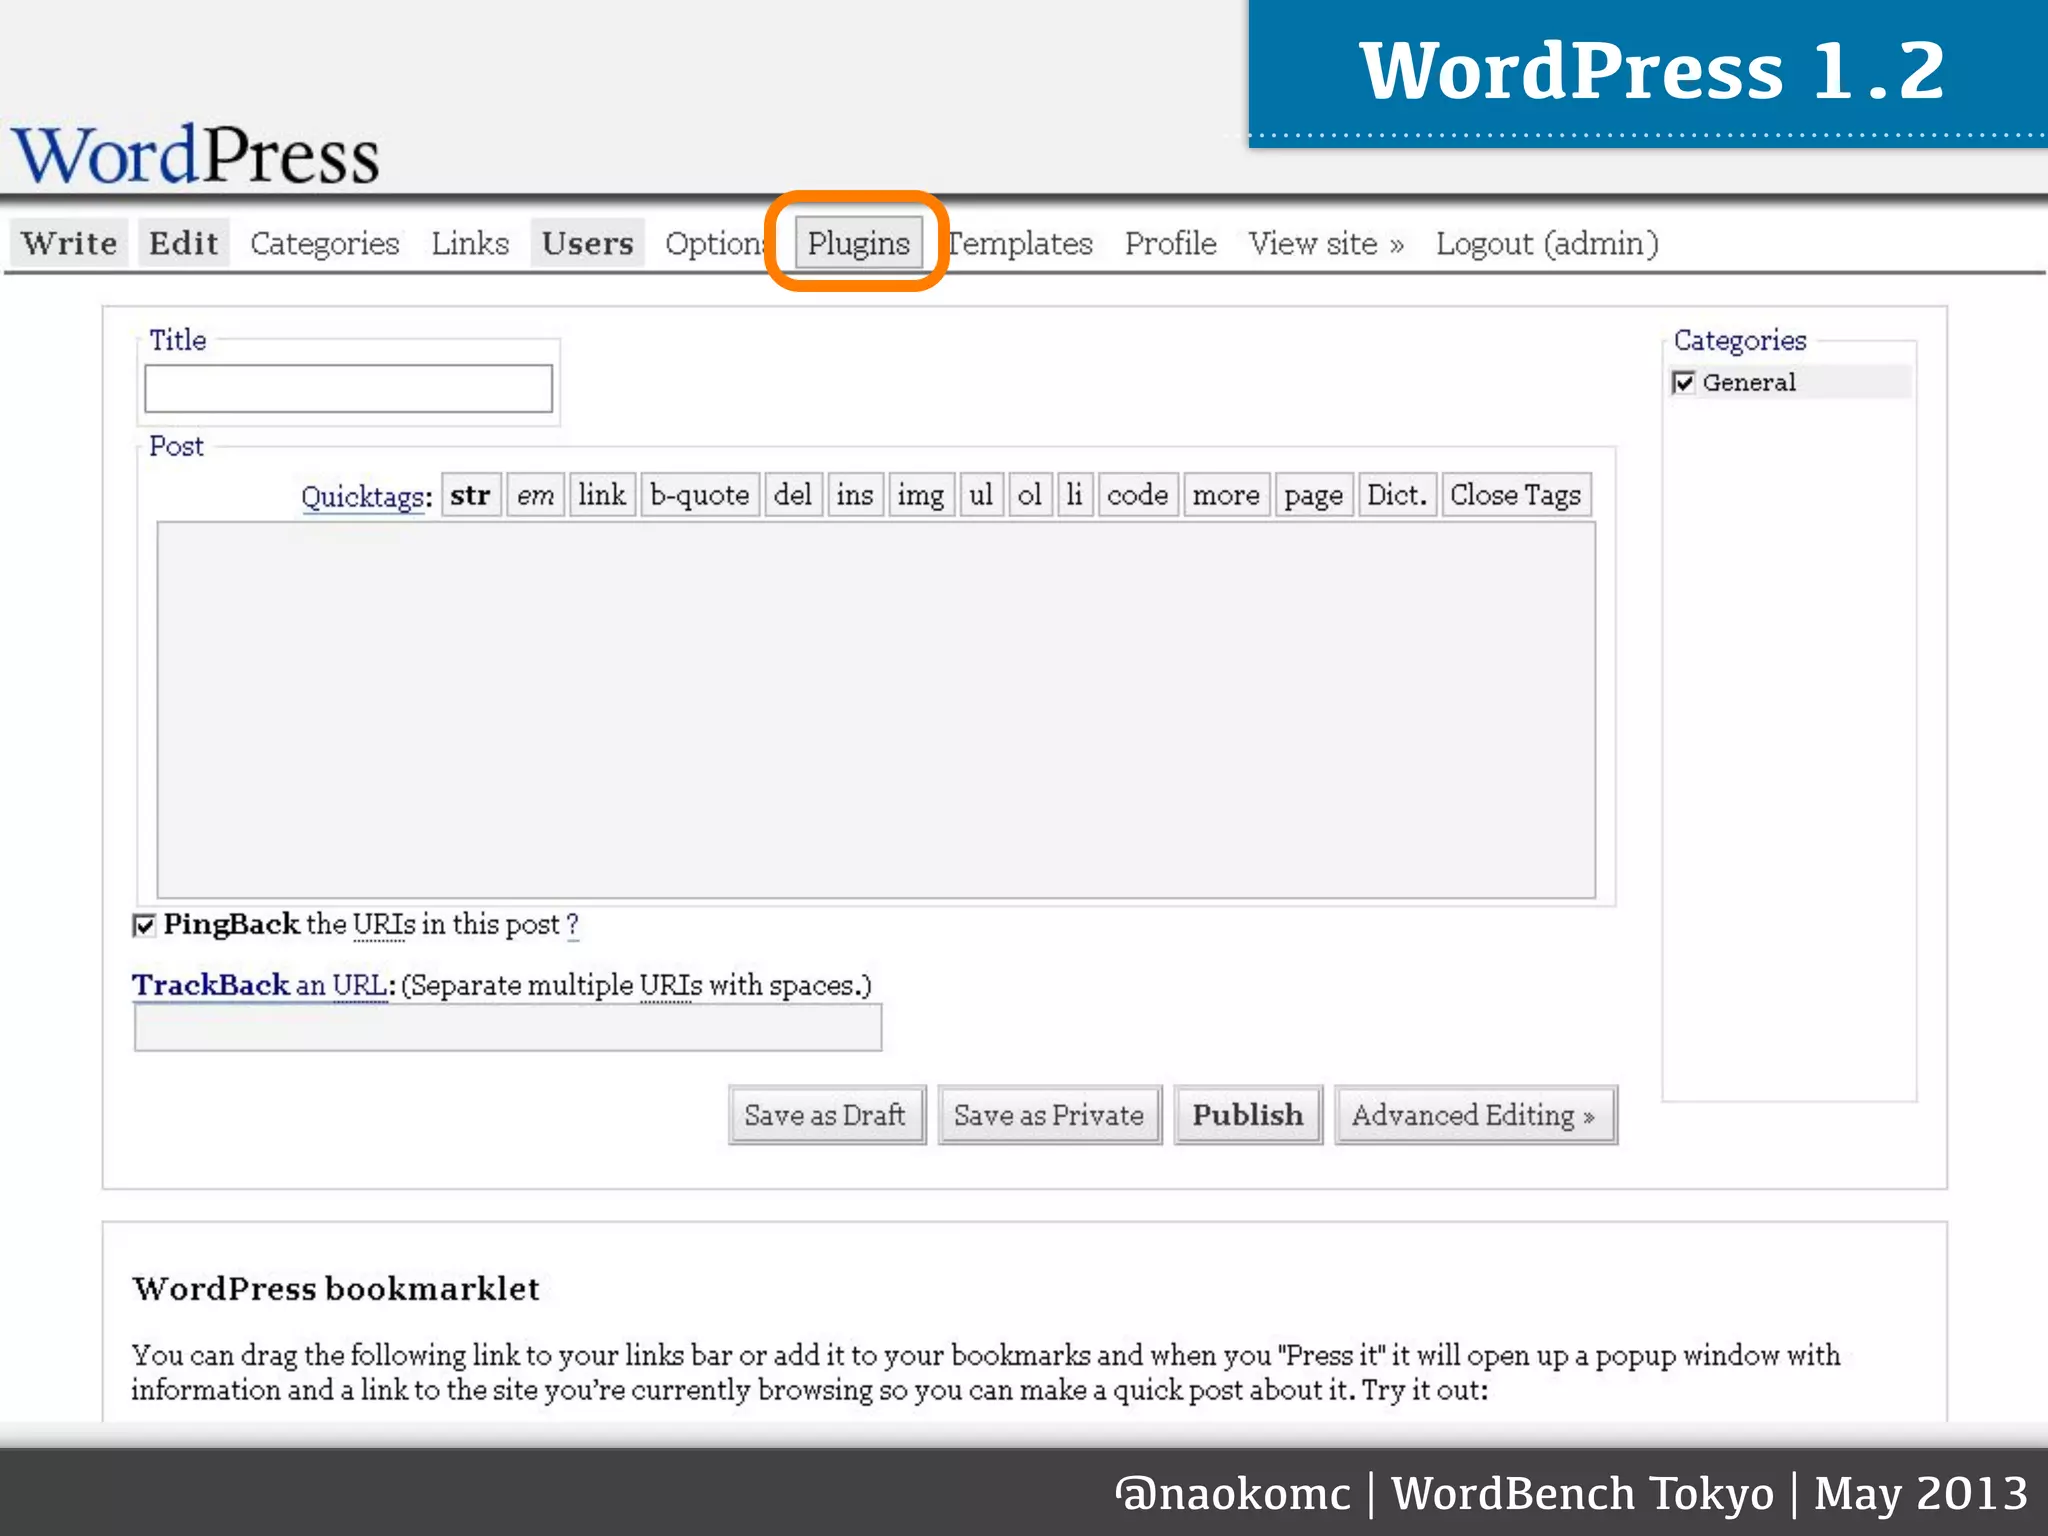This screenshot has width=2048, height=1536.
Task: Toggle the PingBack URIs checkbox
Action: 145,925
